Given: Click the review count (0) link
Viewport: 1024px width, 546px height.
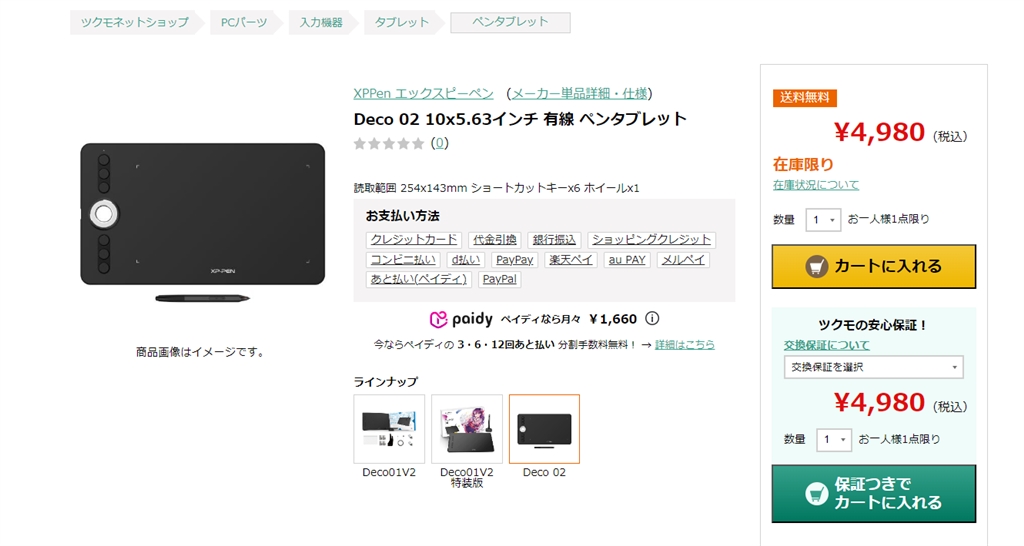Looking at the screenshot, I should (x=440, y=143).
